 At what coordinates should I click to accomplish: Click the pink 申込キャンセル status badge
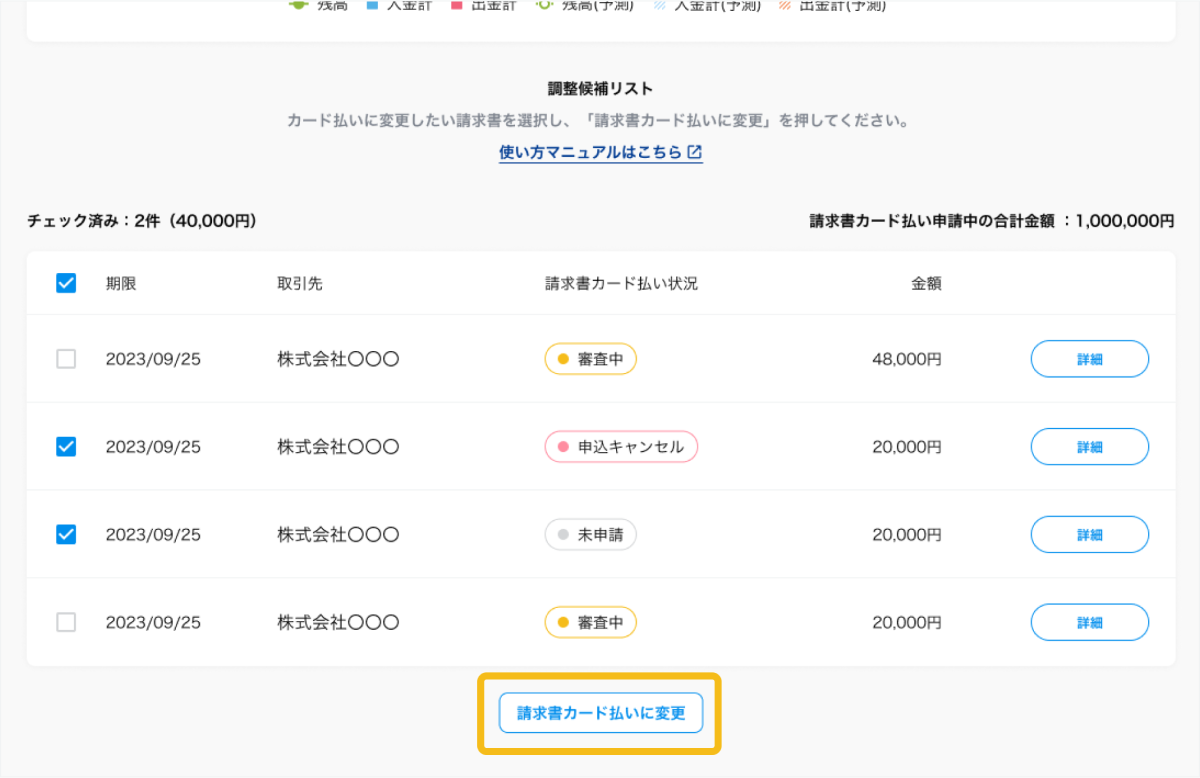click(621, 447)
